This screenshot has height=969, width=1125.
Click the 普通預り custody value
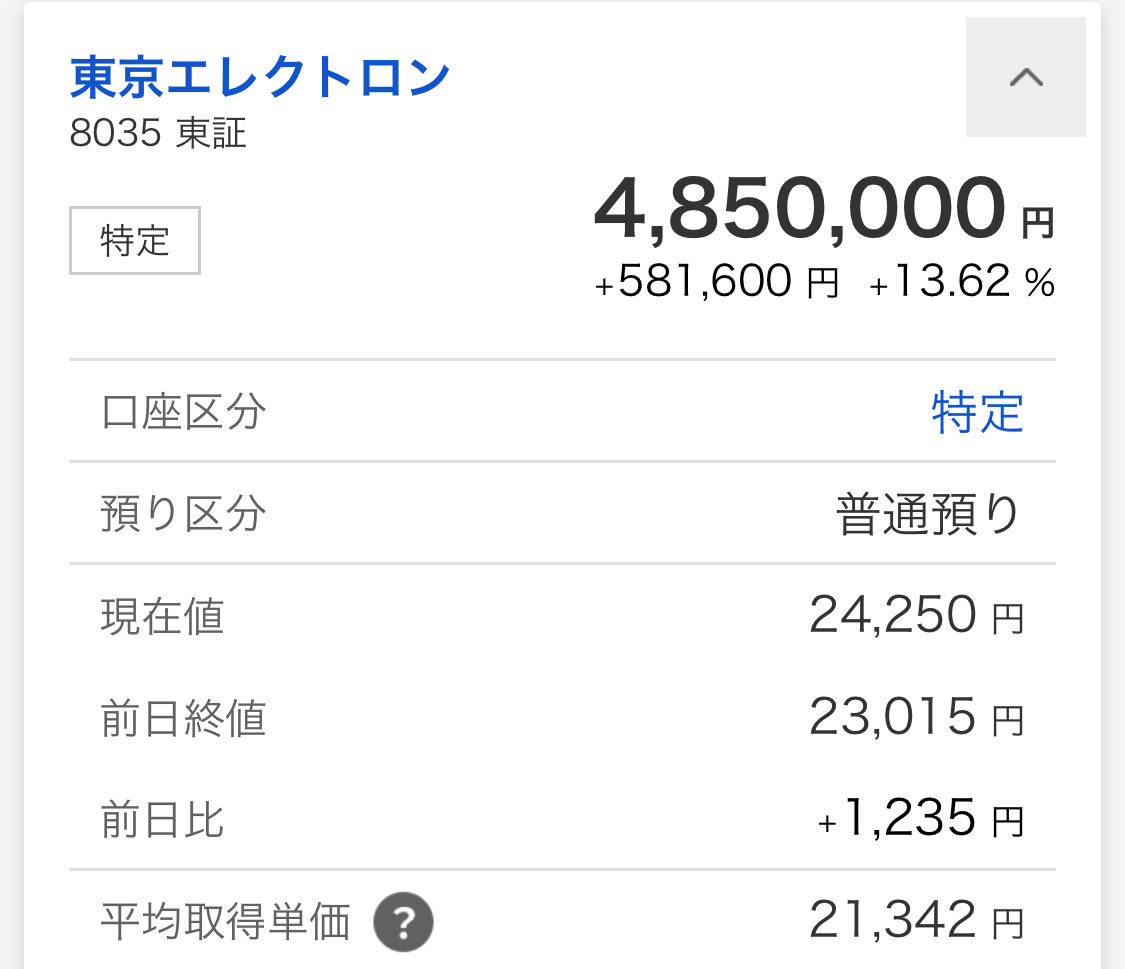(x=928, y=515)
